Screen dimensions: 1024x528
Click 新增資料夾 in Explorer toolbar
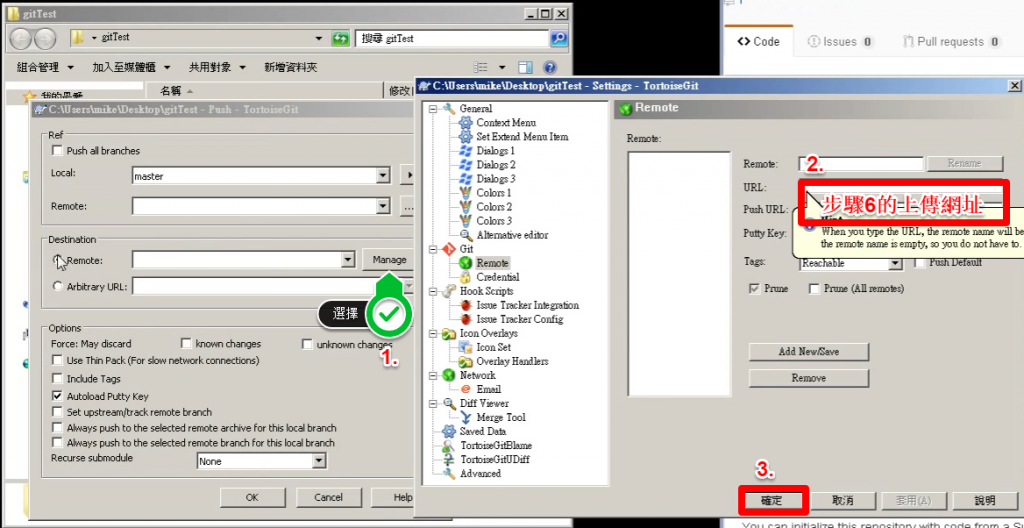(291, 67)
